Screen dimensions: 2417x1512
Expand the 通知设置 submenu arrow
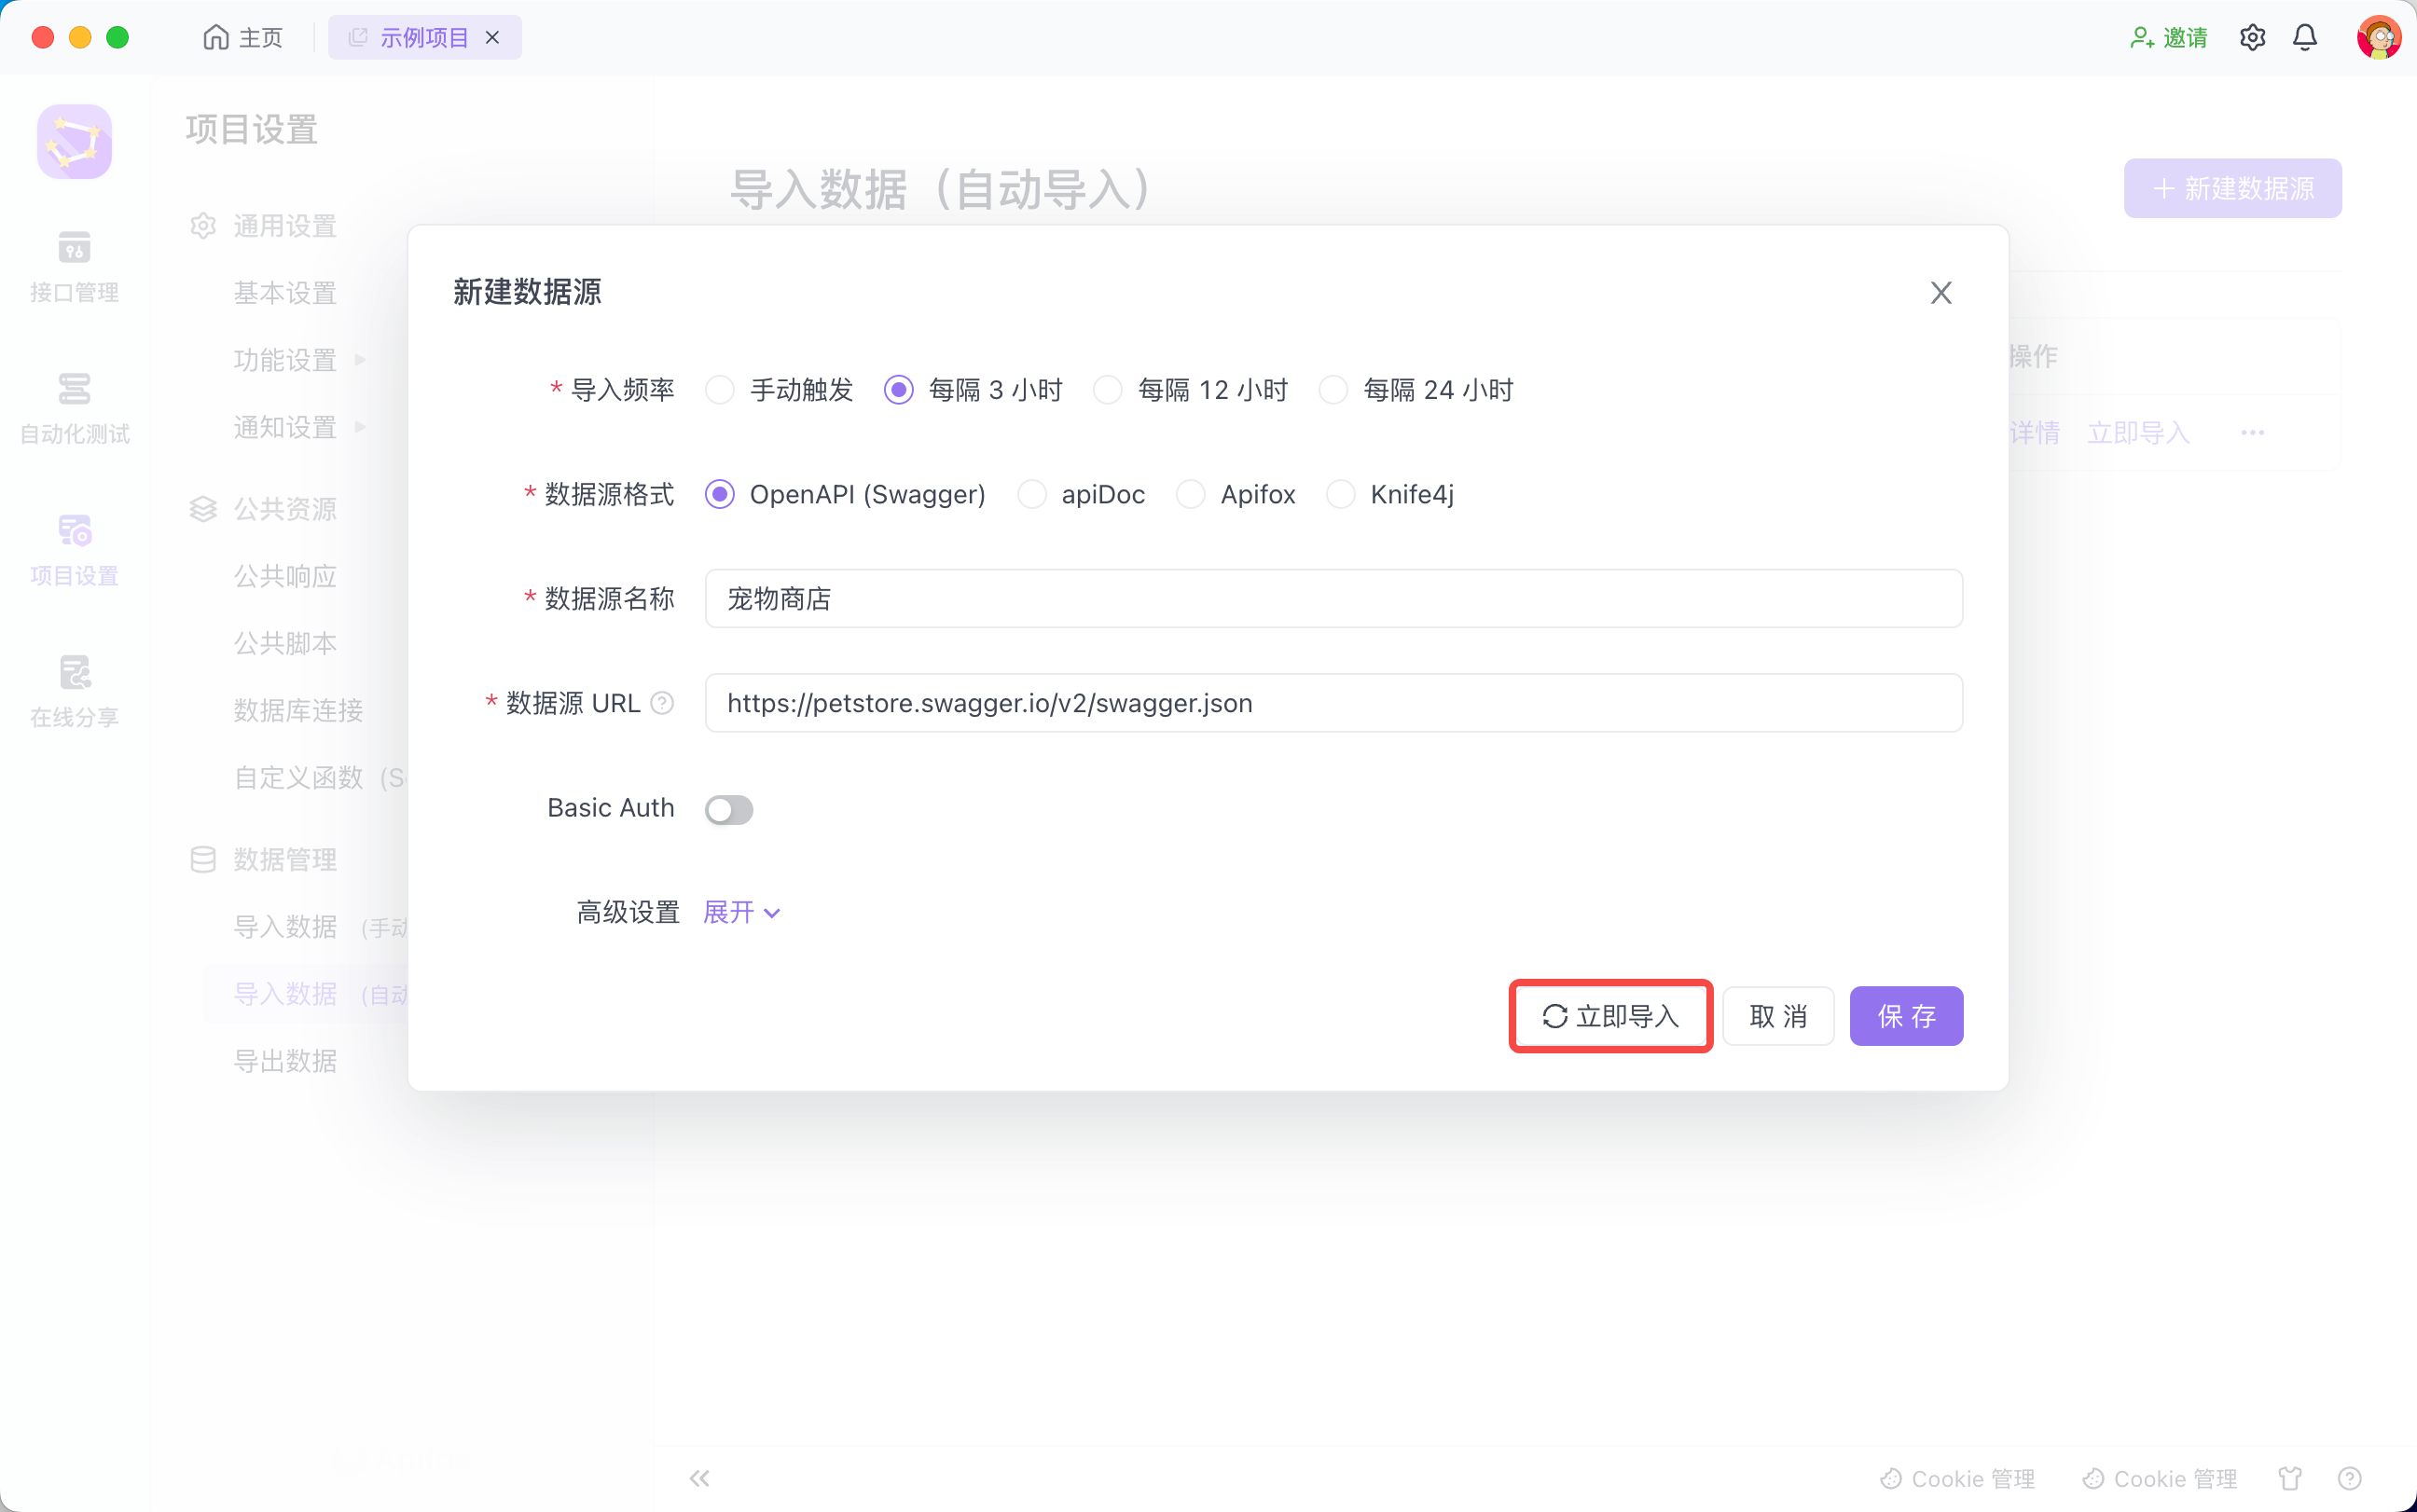(361, 427)
